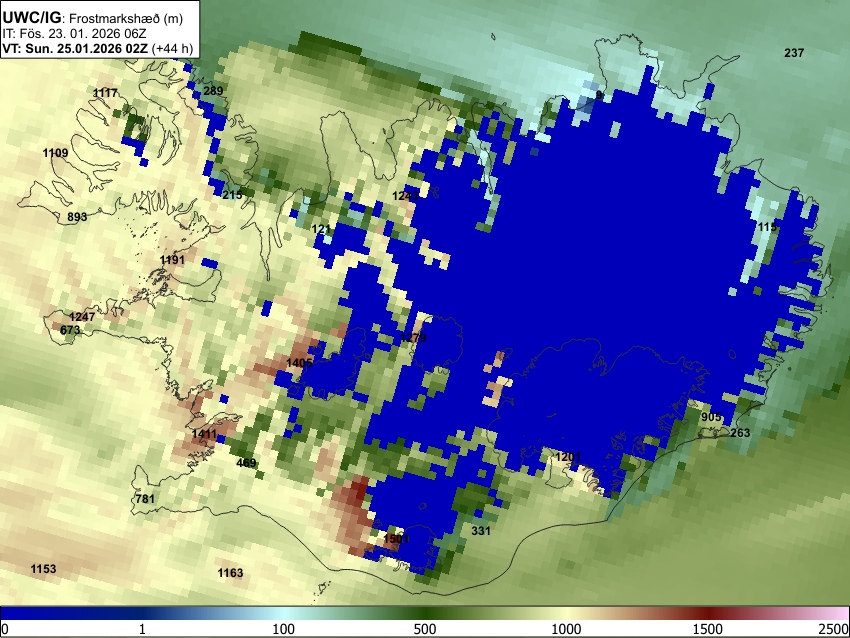
Task: Select the 2500 tick on colour legend
Action: (x=834, y=629)
